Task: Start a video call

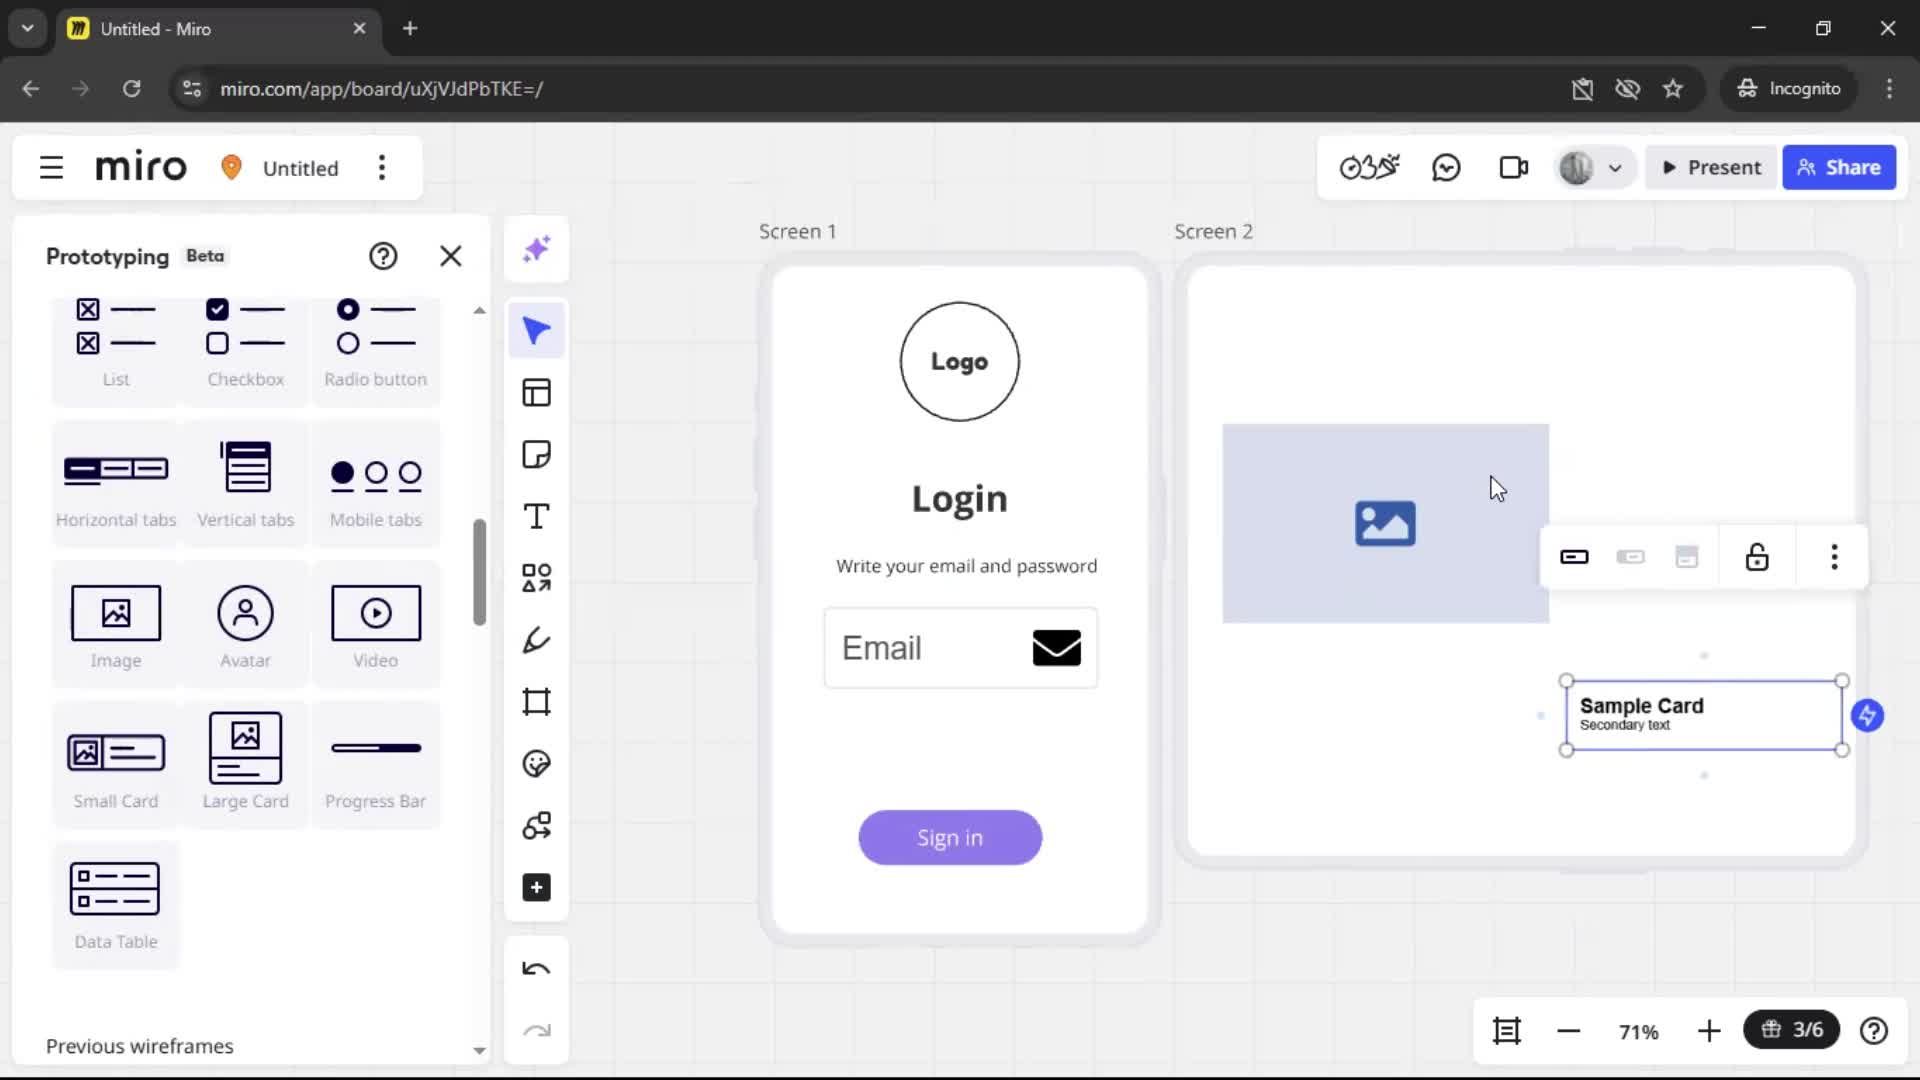Action: (1514, 168)
